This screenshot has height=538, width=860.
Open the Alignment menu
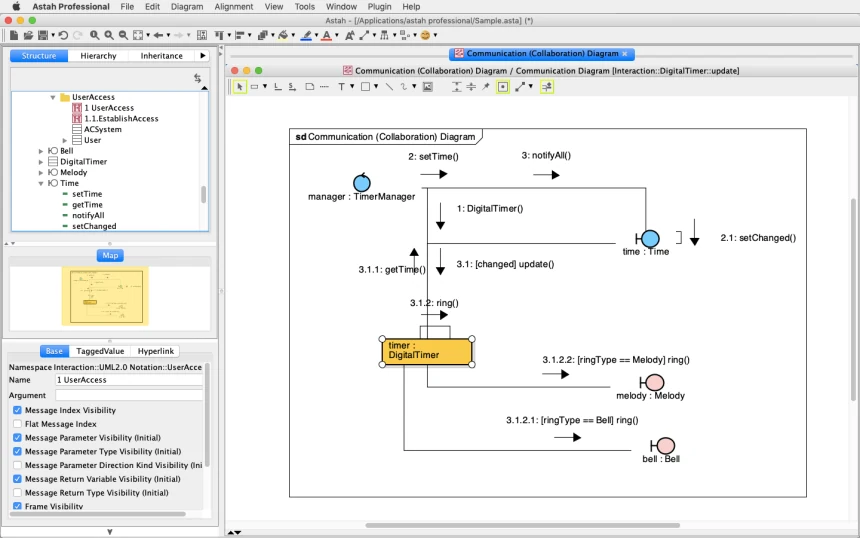point(234,7)
